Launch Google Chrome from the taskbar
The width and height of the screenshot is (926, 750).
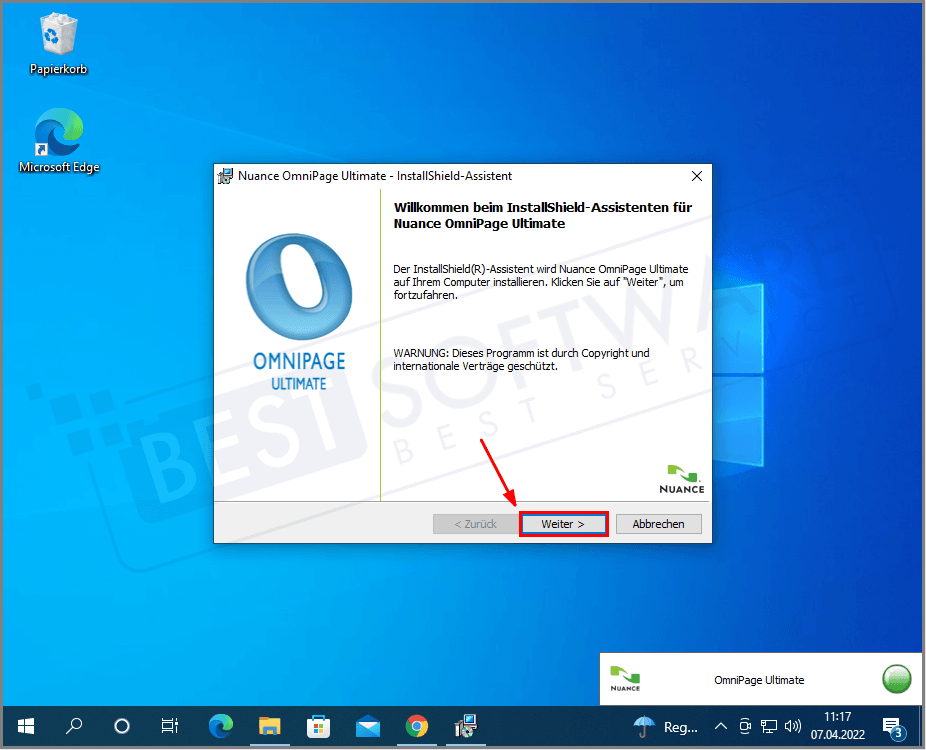point(417,726)
